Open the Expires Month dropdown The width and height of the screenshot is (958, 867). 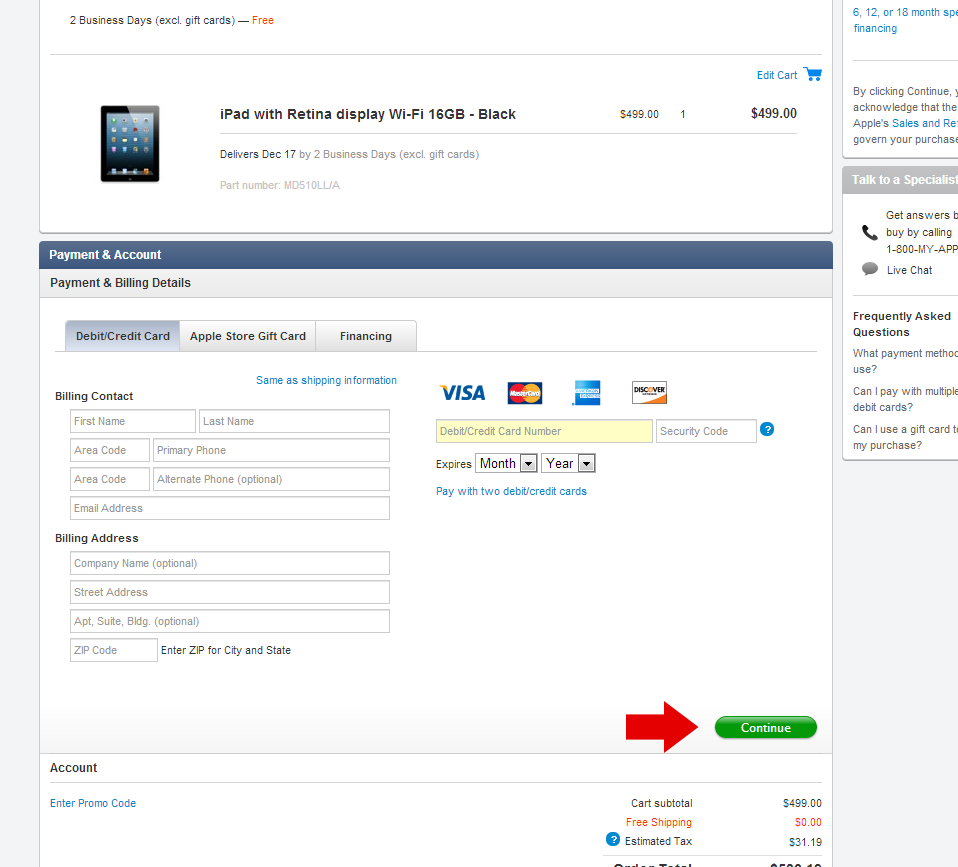506,463
